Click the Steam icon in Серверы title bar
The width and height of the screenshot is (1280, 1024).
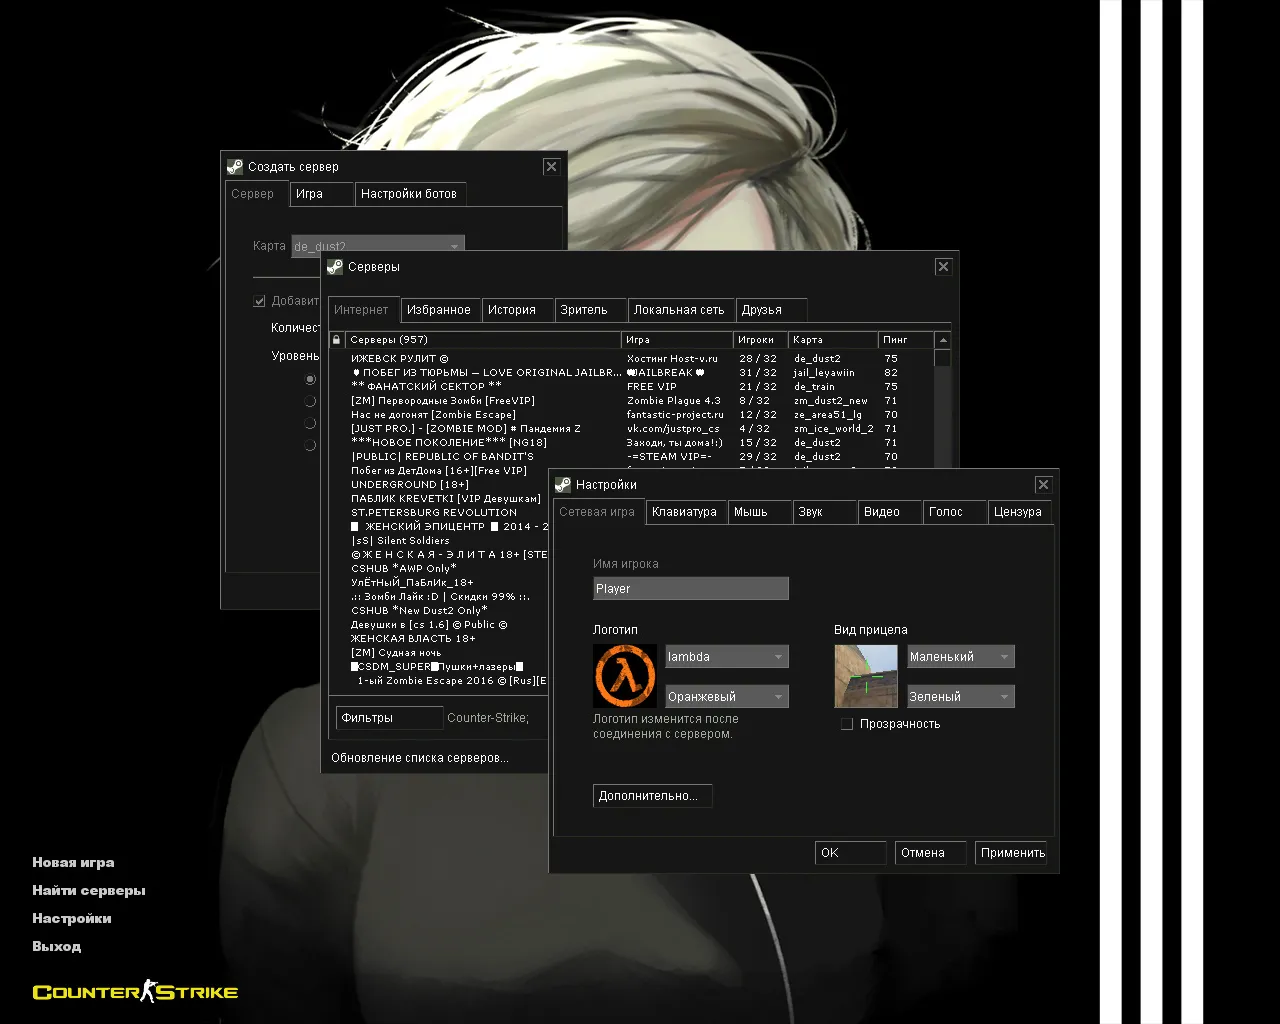click(335, 267)
